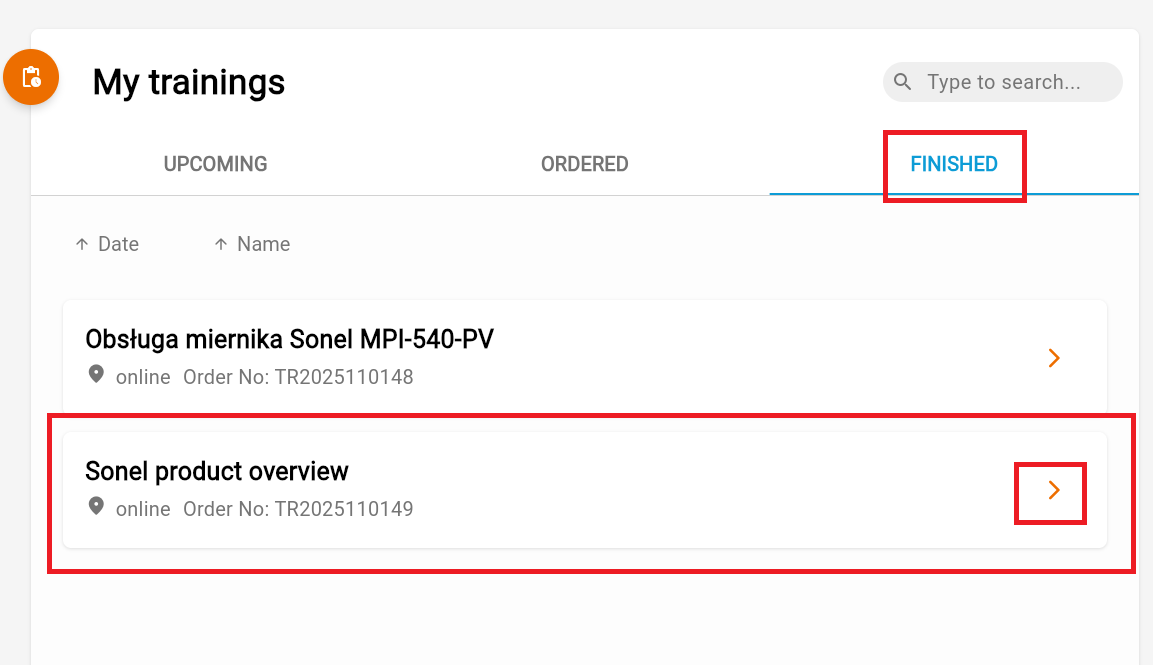The image size is (1153, 665).
Task: Click 'online' label on Sonel product overview
Action: (143, 509)
